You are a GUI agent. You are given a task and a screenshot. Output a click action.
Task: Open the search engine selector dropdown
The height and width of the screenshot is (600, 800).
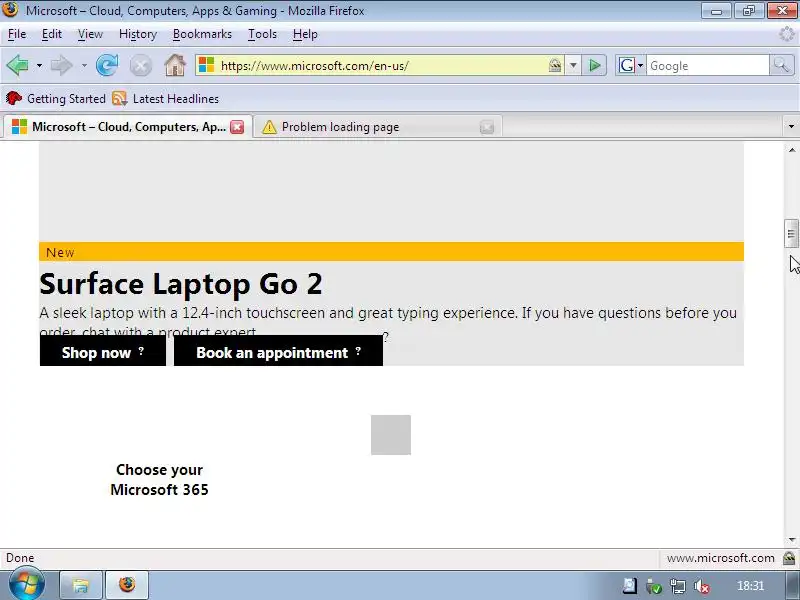[631, 65]
